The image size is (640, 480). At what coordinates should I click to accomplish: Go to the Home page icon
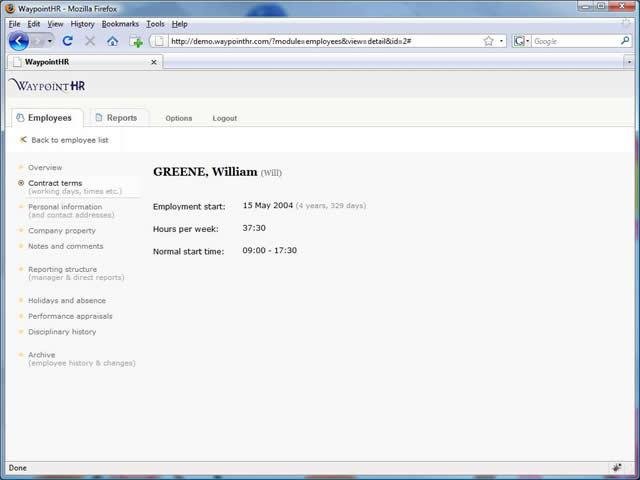click(113, 41)
